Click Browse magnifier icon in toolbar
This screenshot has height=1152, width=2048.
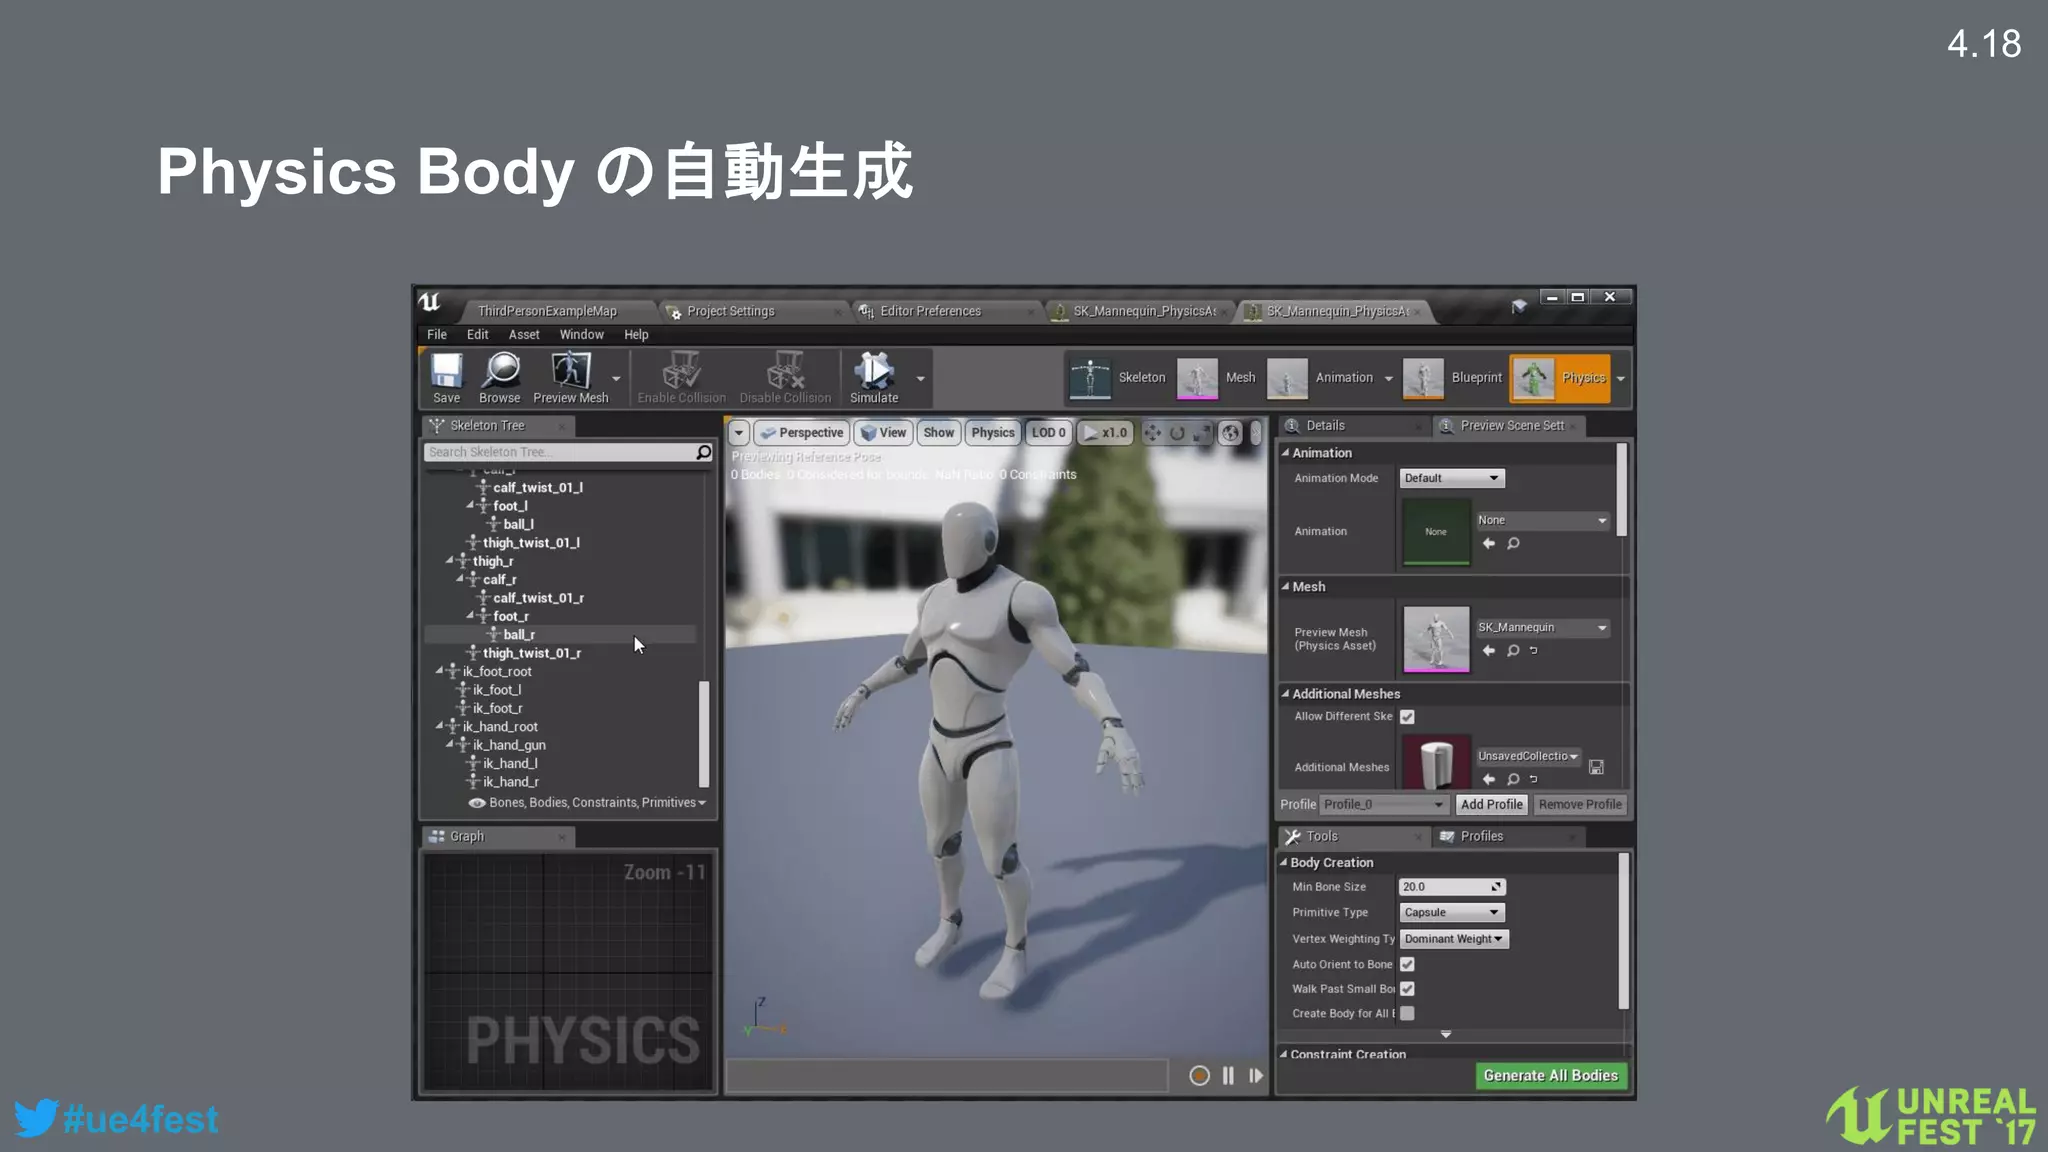click(x=500, y=377)
